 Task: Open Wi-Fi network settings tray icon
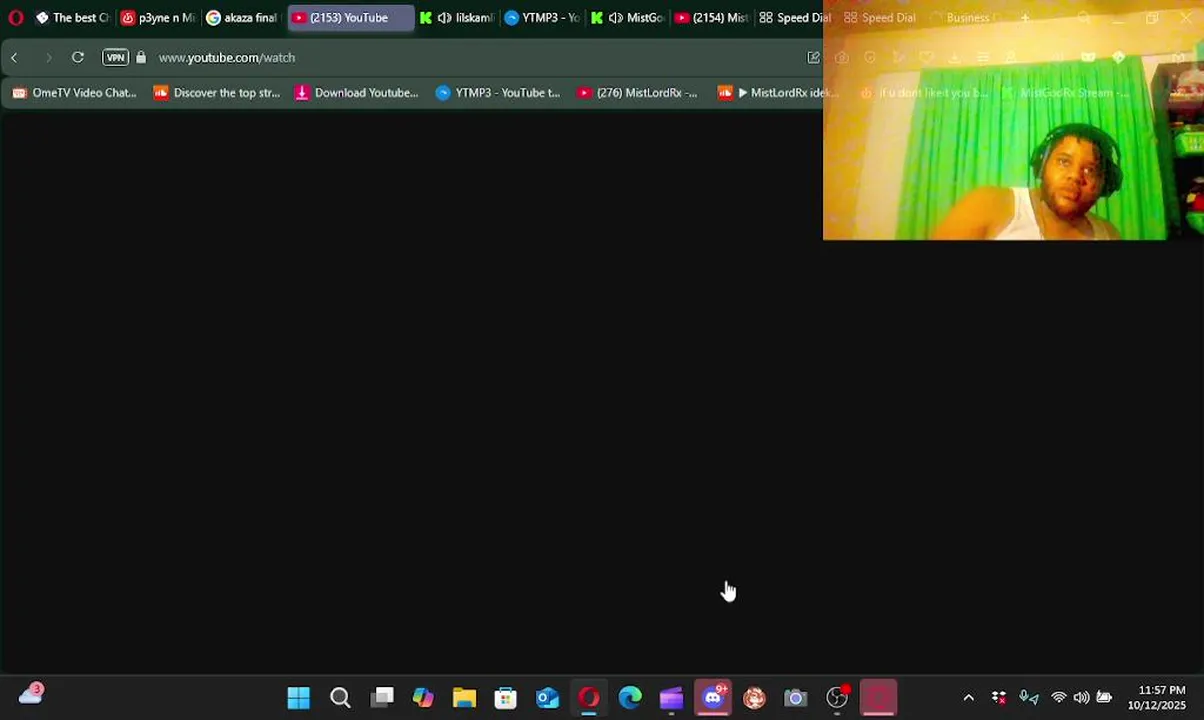(1058, 698)
